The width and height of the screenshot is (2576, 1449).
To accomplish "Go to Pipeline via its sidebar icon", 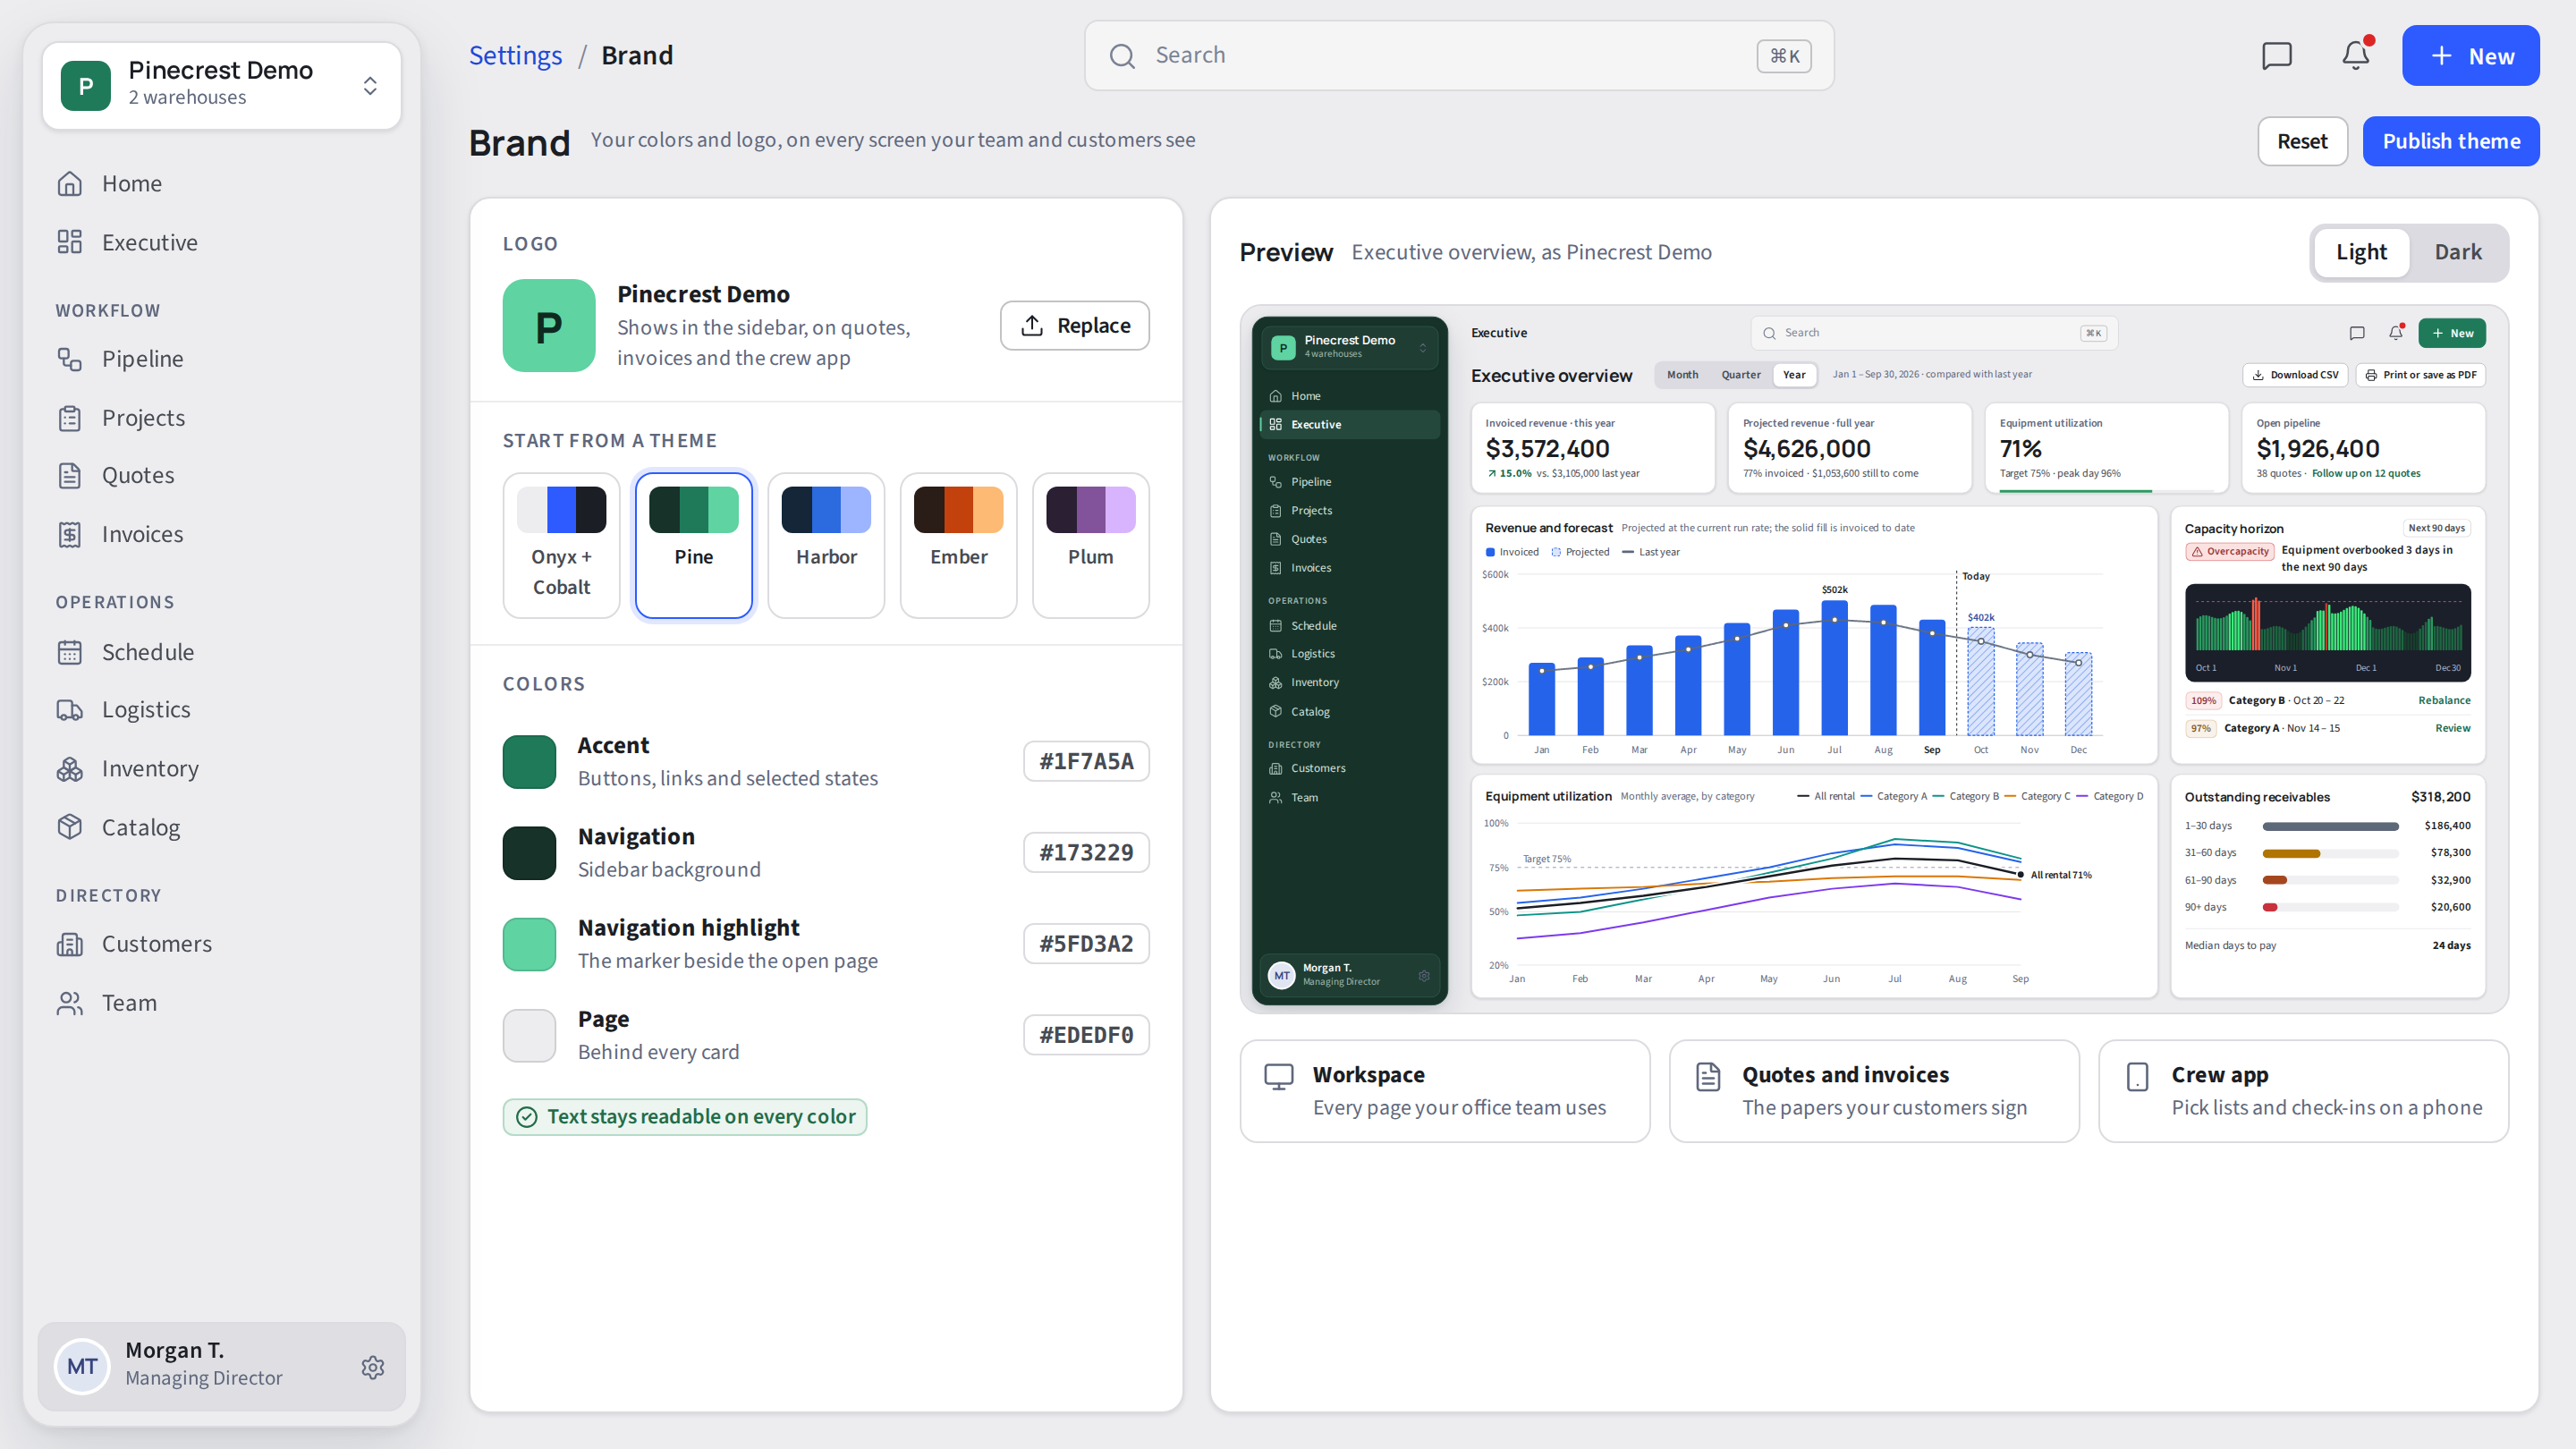I will click(x=69, y=359).
